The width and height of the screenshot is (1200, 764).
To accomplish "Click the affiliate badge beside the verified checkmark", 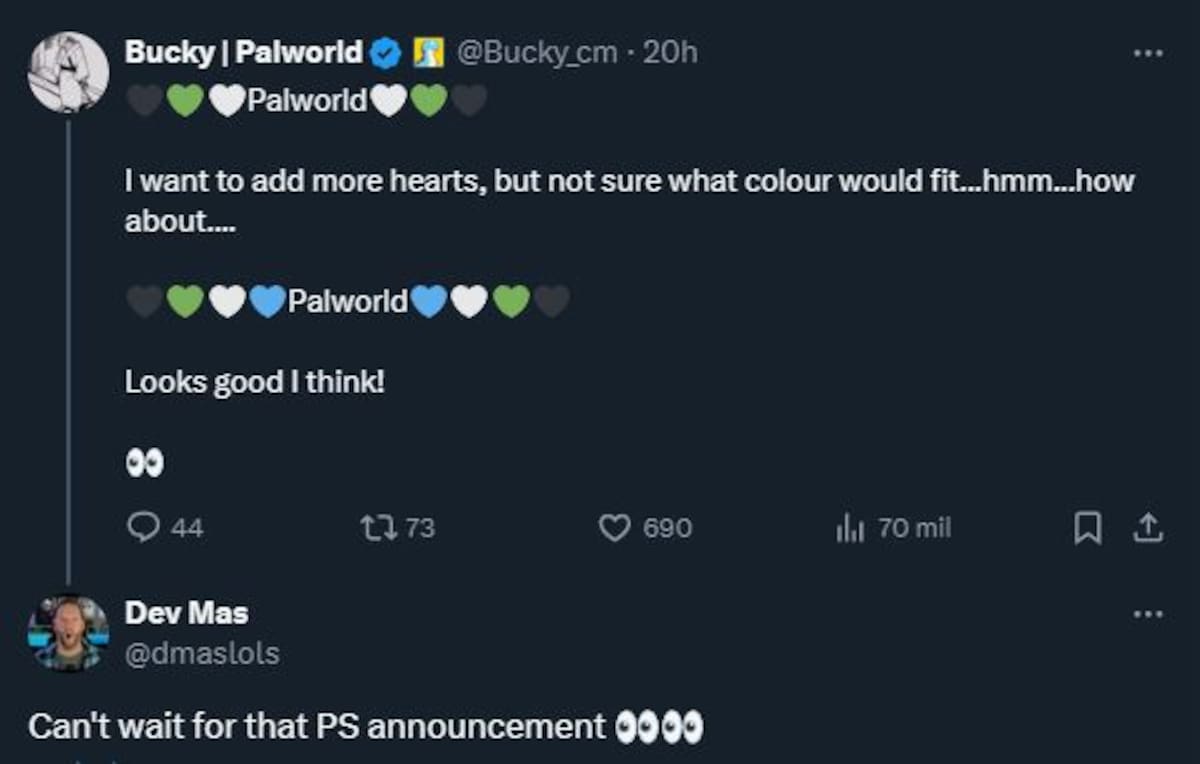I will click(429, 53).
